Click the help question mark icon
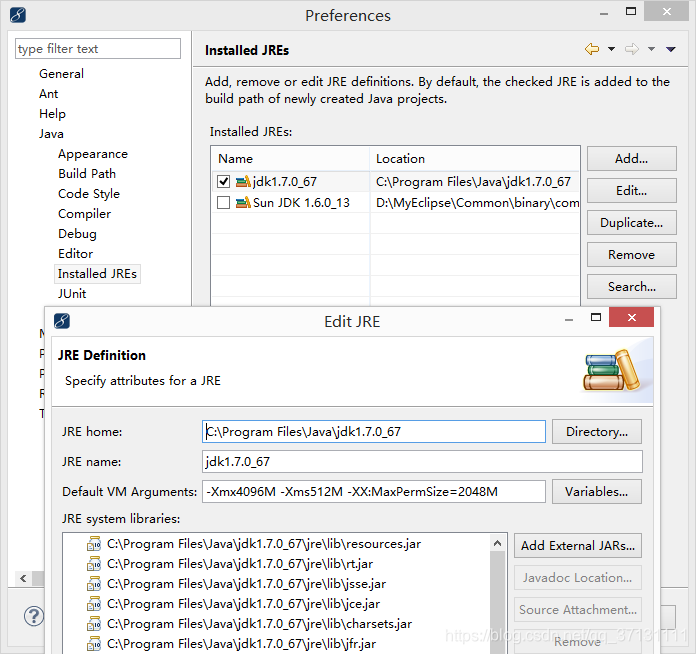The height and width of the screenshot is (654, 696). click(x=34, y=616)
